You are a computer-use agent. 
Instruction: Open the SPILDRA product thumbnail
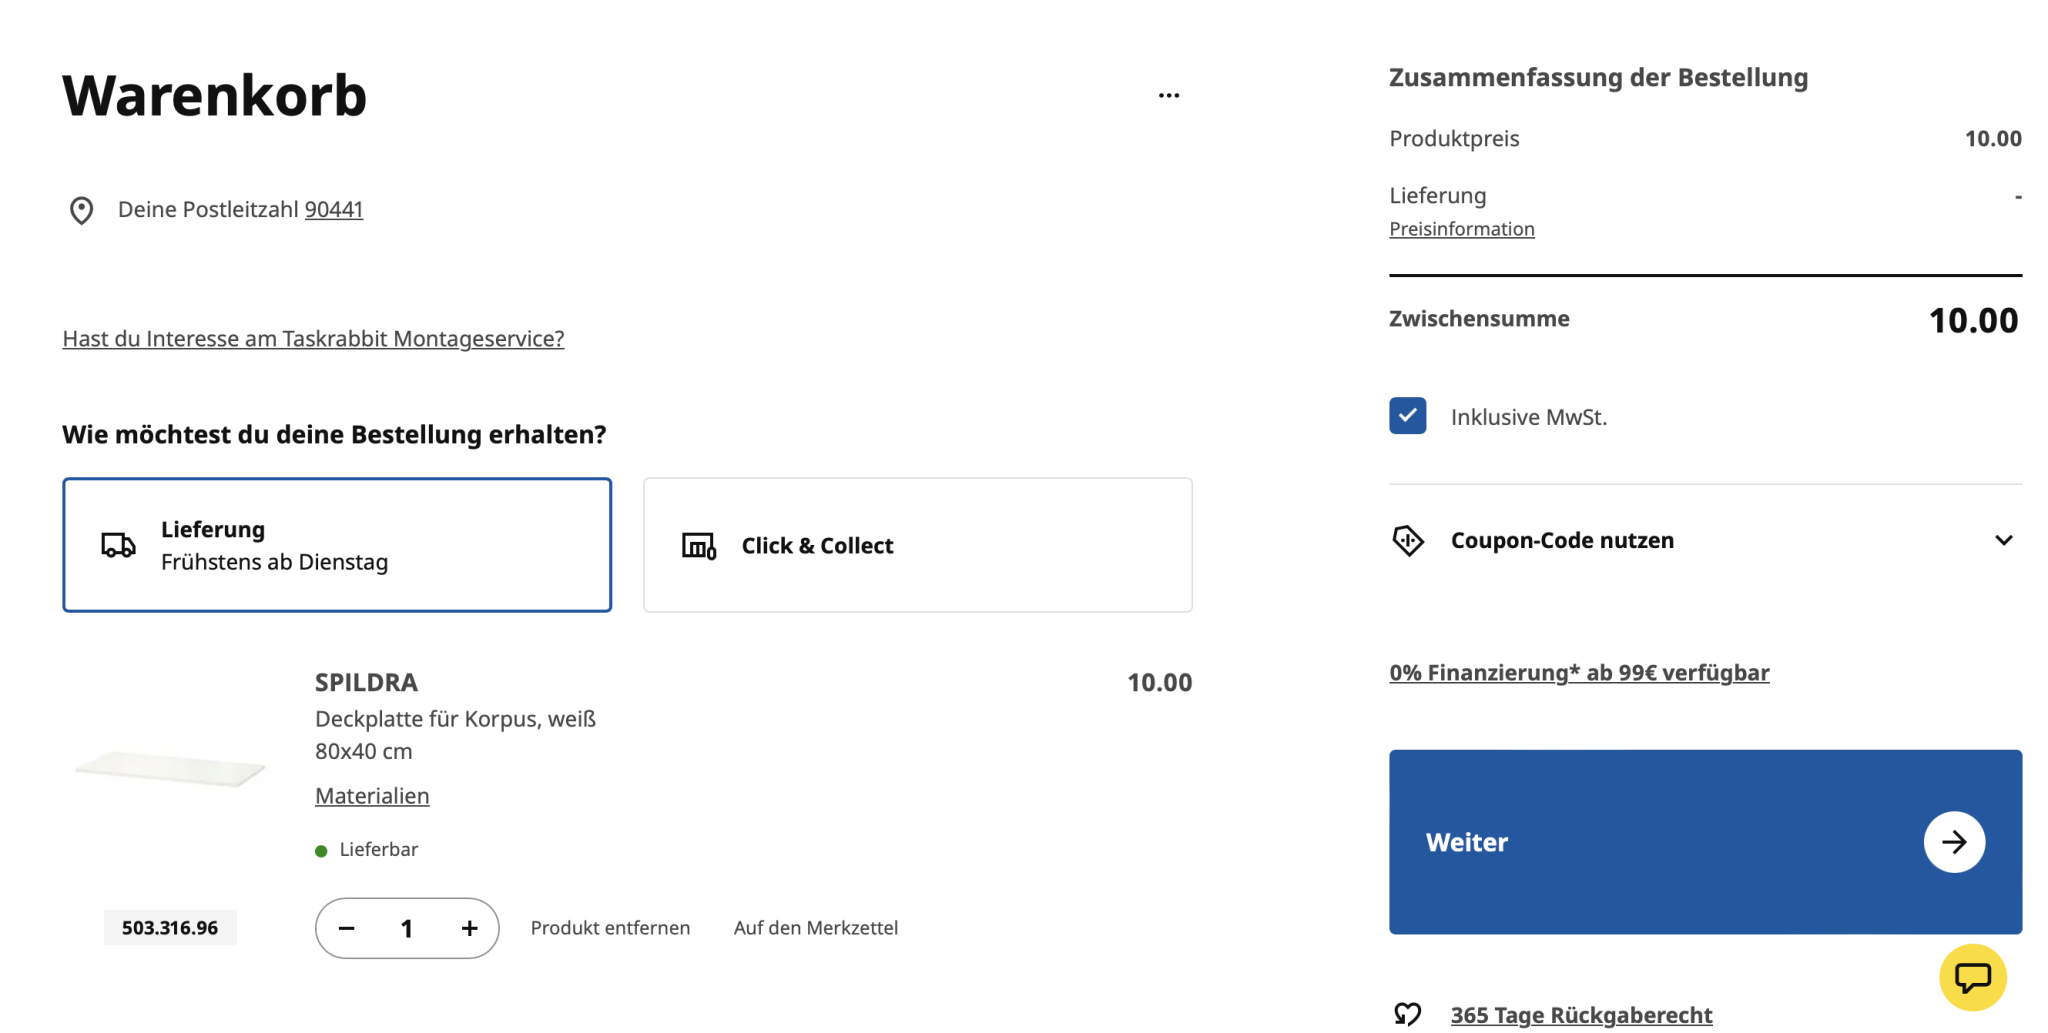(x=170, y=769)
